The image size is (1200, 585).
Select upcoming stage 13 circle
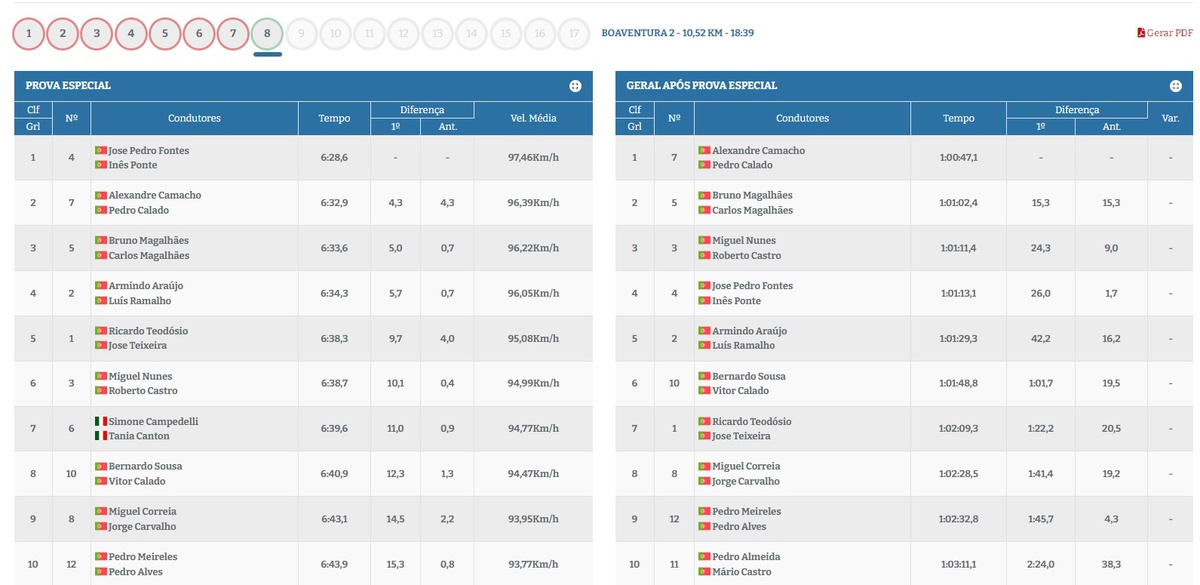437,33
